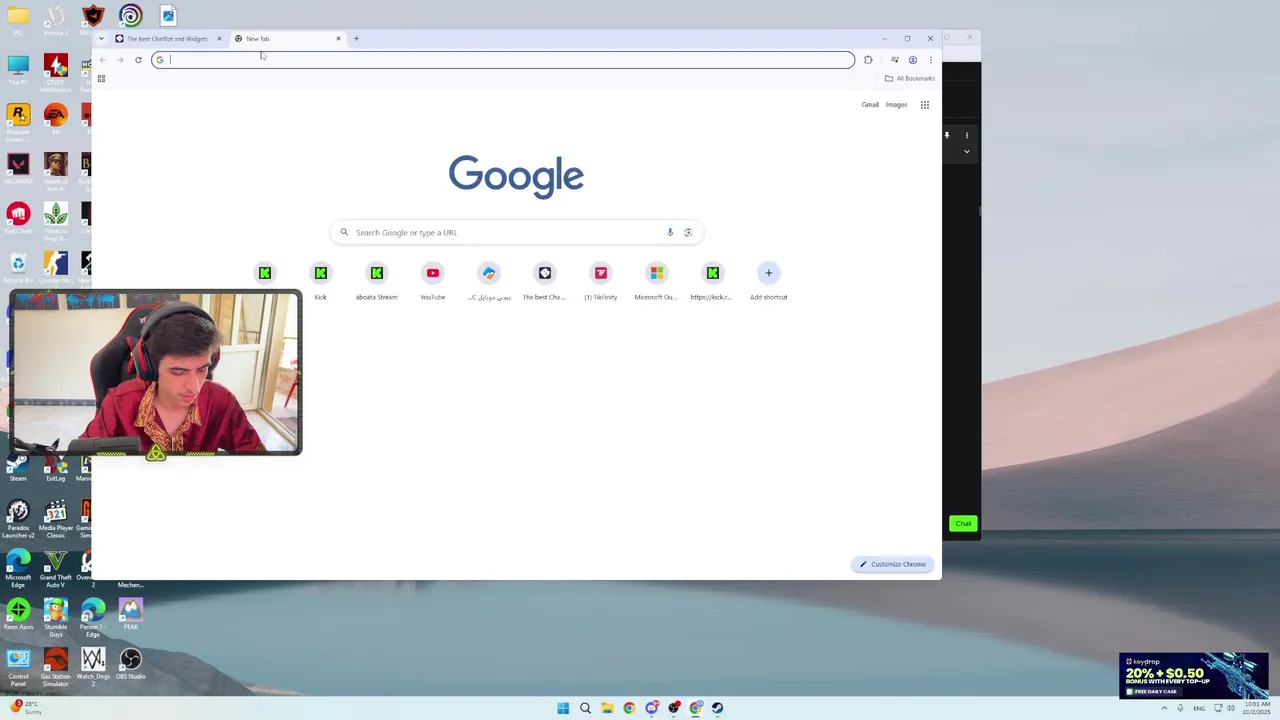The width and height of the screenshot is (1280, 720).
Task: Open the aboata Stream shortcut tile
Action: click(x=376, y=281)
